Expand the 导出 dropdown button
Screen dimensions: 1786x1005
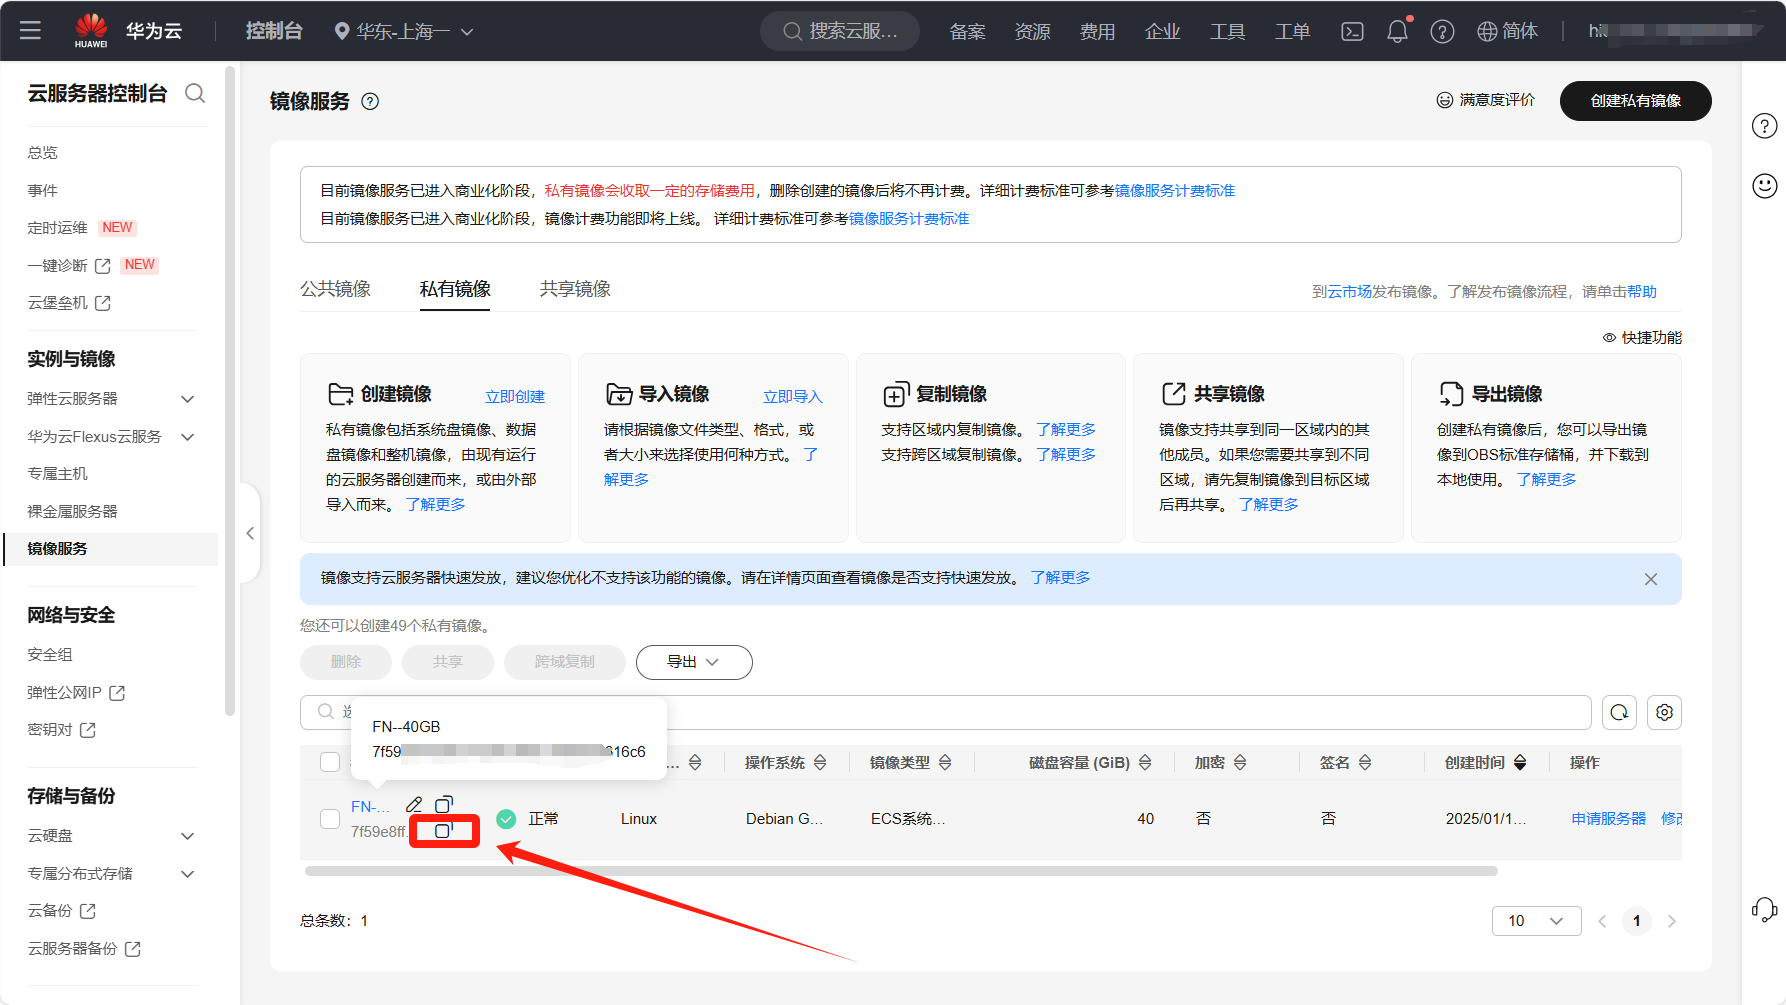tap(693, 662)
